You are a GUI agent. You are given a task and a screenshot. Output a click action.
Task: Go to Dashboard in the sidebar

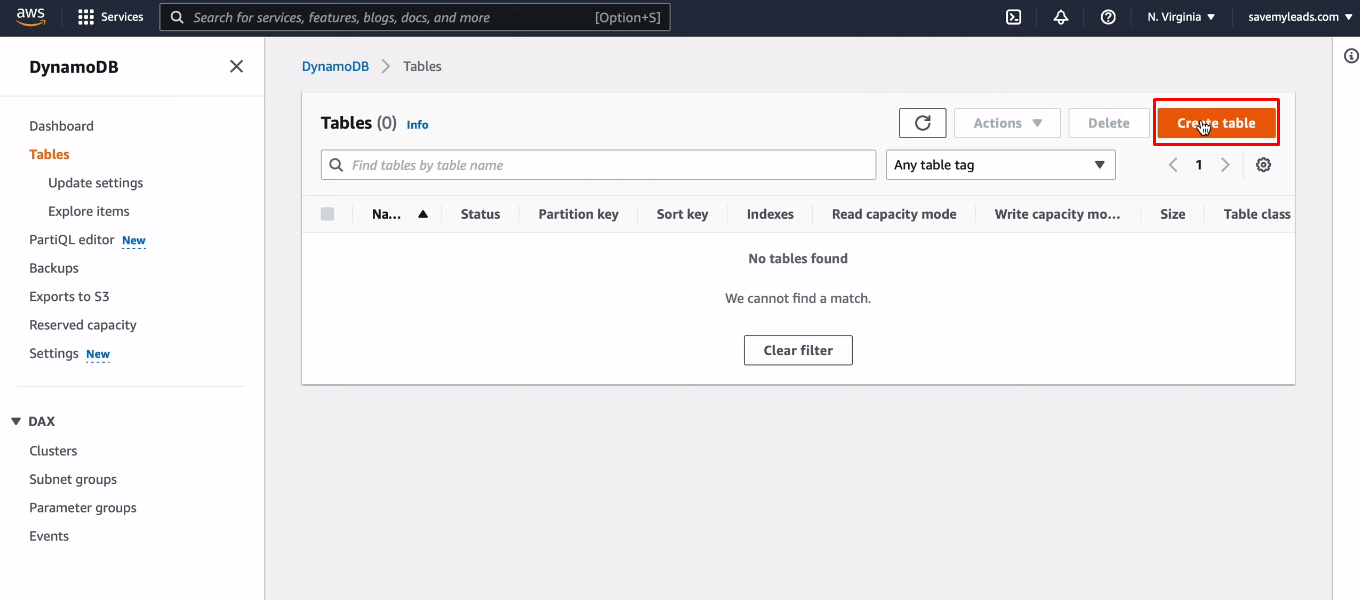pos(61,126)
